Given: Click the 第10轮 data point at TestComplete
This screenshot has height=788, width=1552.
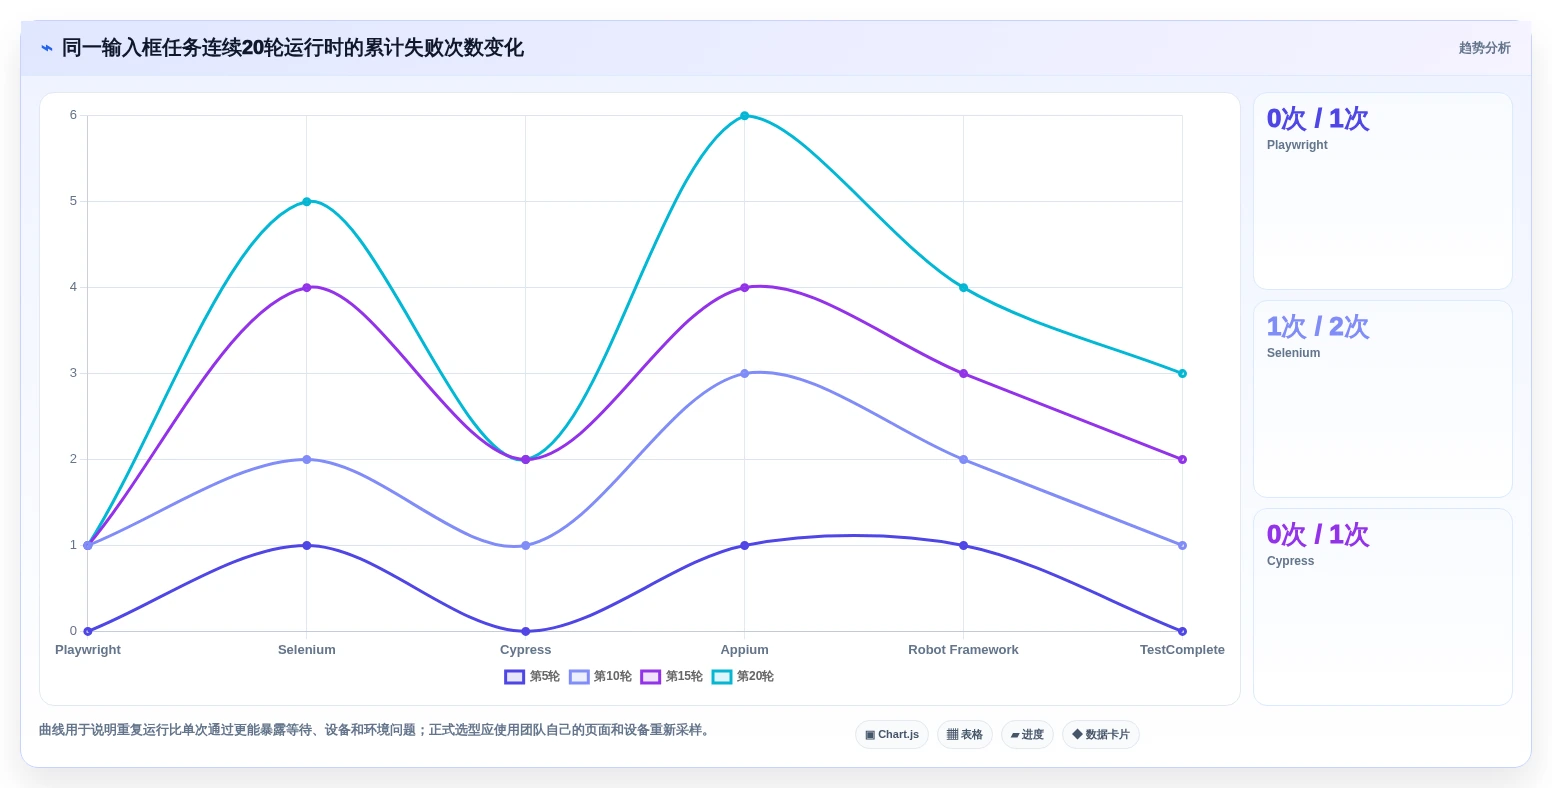Looking at the screenshot, I should [1183, 546].
